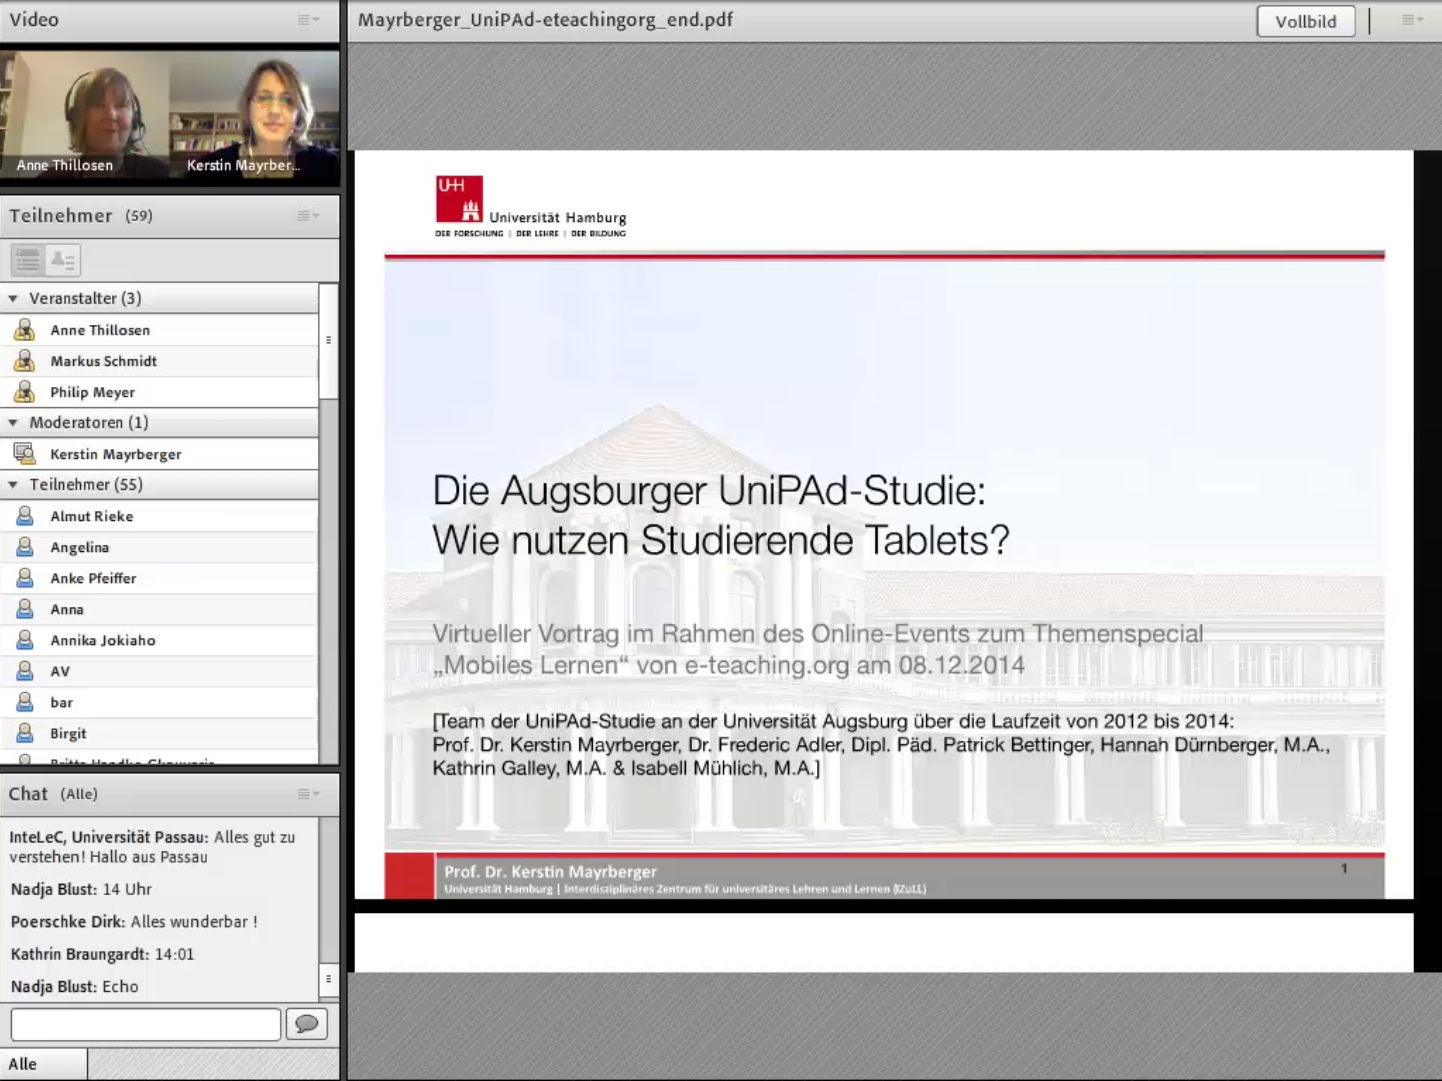Collapse the Teilnehmer (55) group

tap(13, 484)
